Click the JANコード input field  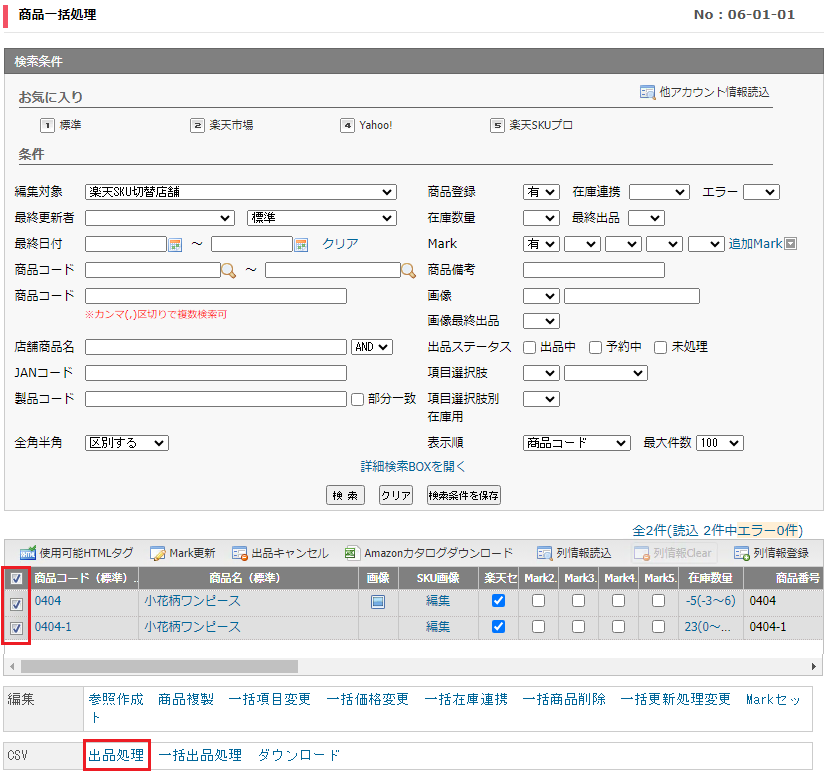[216, 373]
